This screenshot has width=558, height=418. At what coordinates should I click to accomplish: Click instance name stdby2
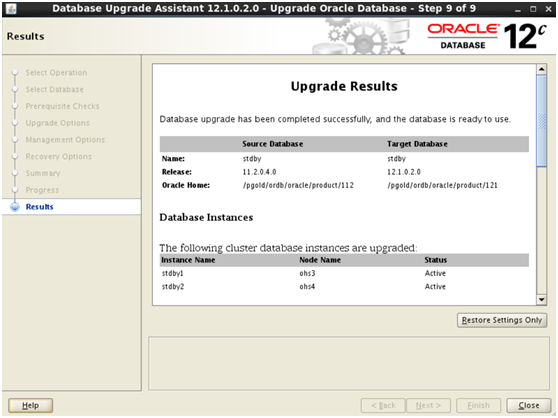coord(173,286)
